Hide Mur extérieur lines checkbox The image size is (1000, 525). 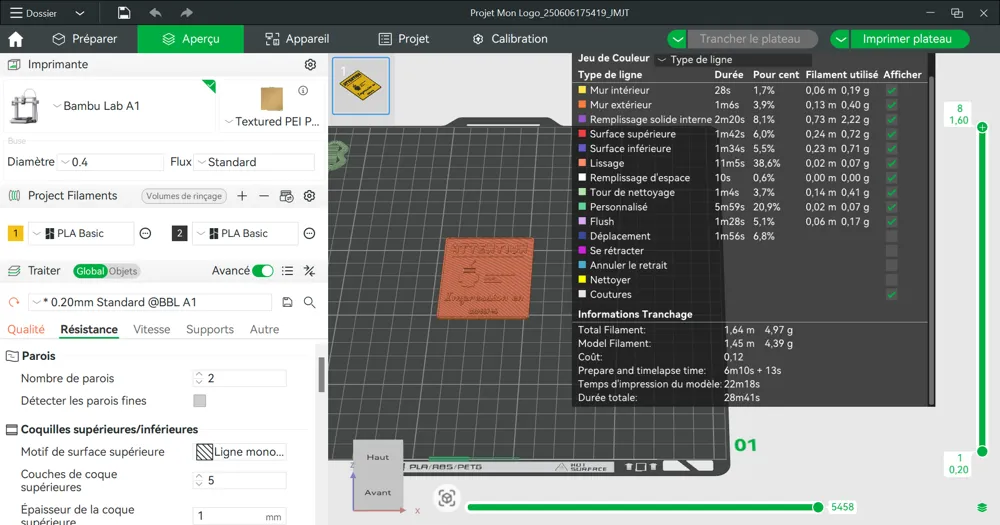coord(892,105)
